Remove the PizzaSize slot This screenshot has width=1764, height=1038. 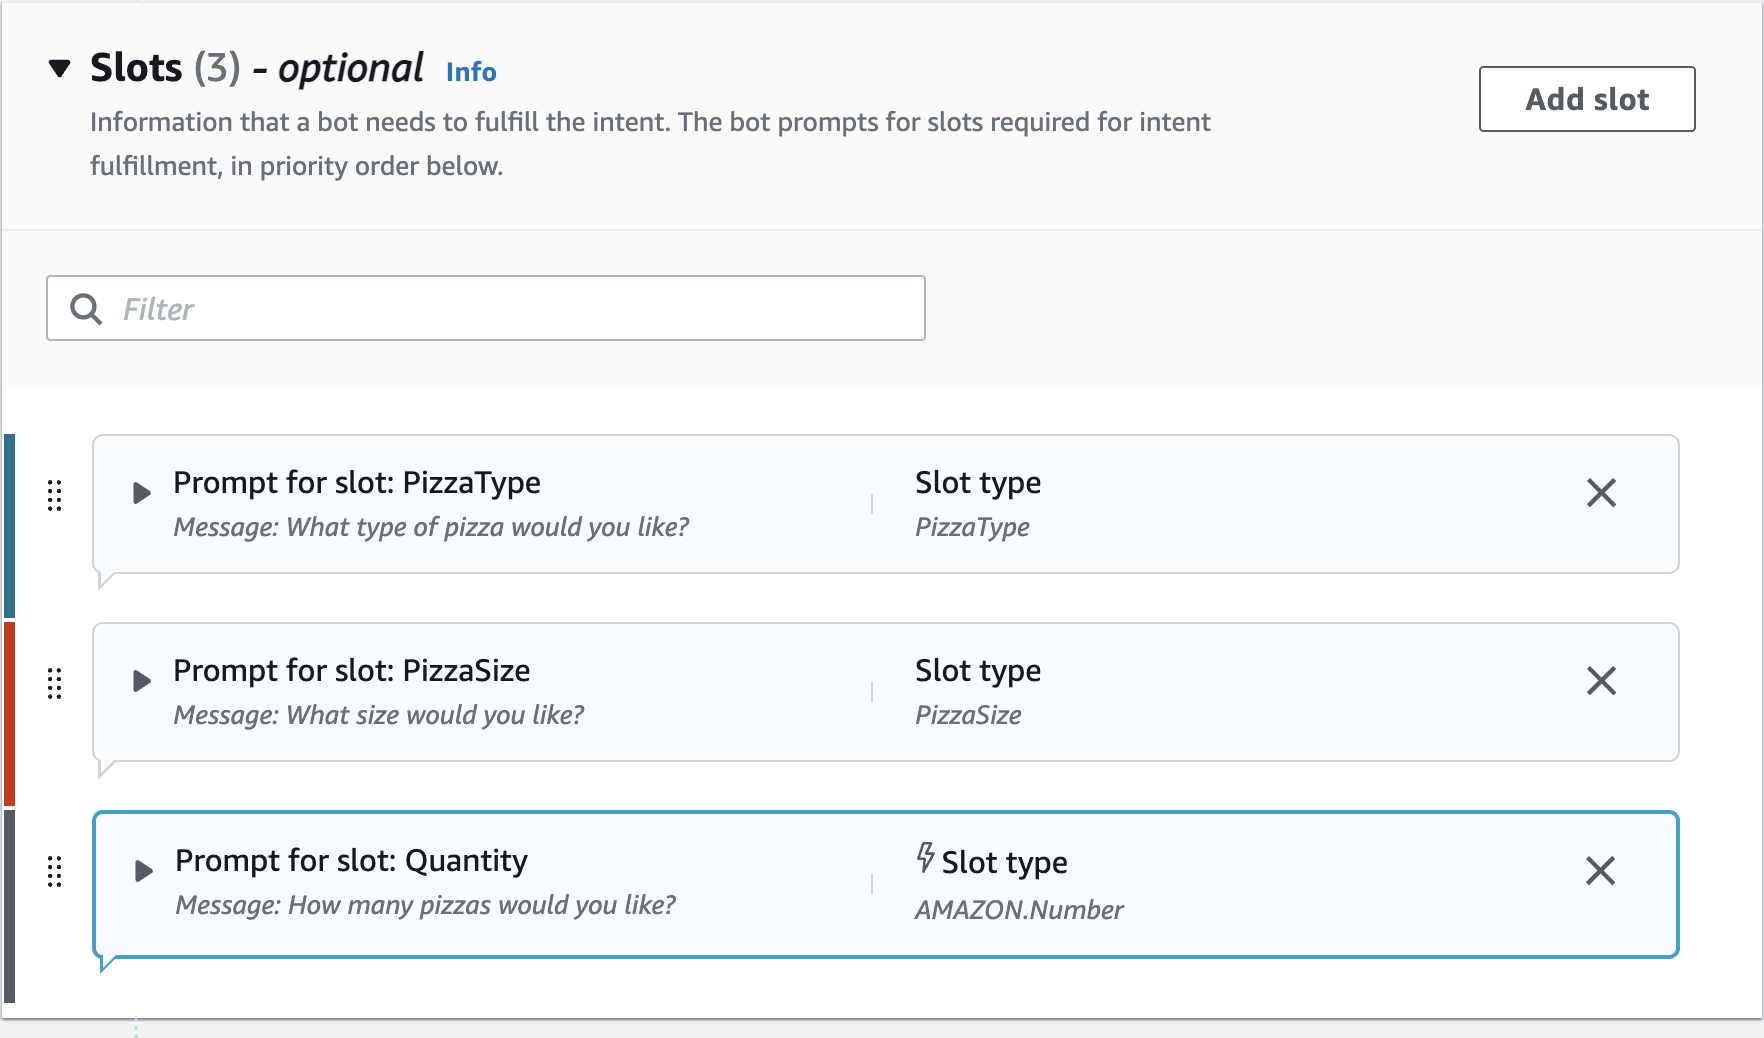click(1601, 681)
